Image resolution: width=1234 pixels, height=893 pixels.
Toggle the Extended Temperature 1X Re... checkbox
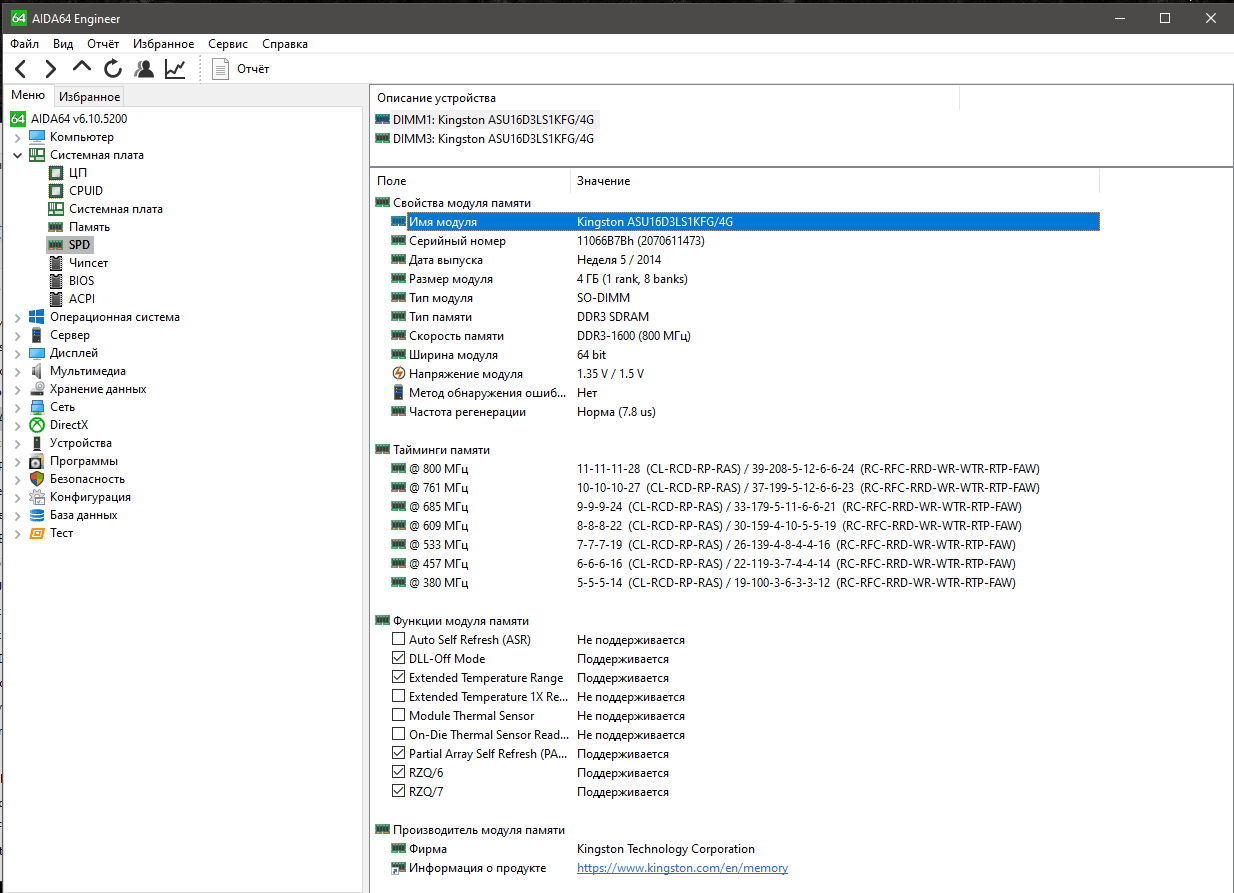[x=399, y=696]
